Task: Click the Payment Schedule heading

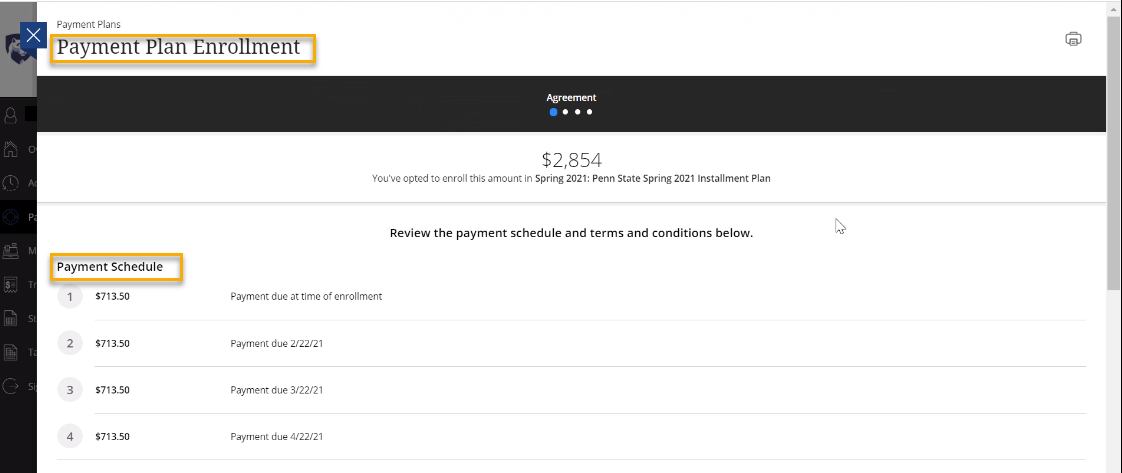Action: 109,267
